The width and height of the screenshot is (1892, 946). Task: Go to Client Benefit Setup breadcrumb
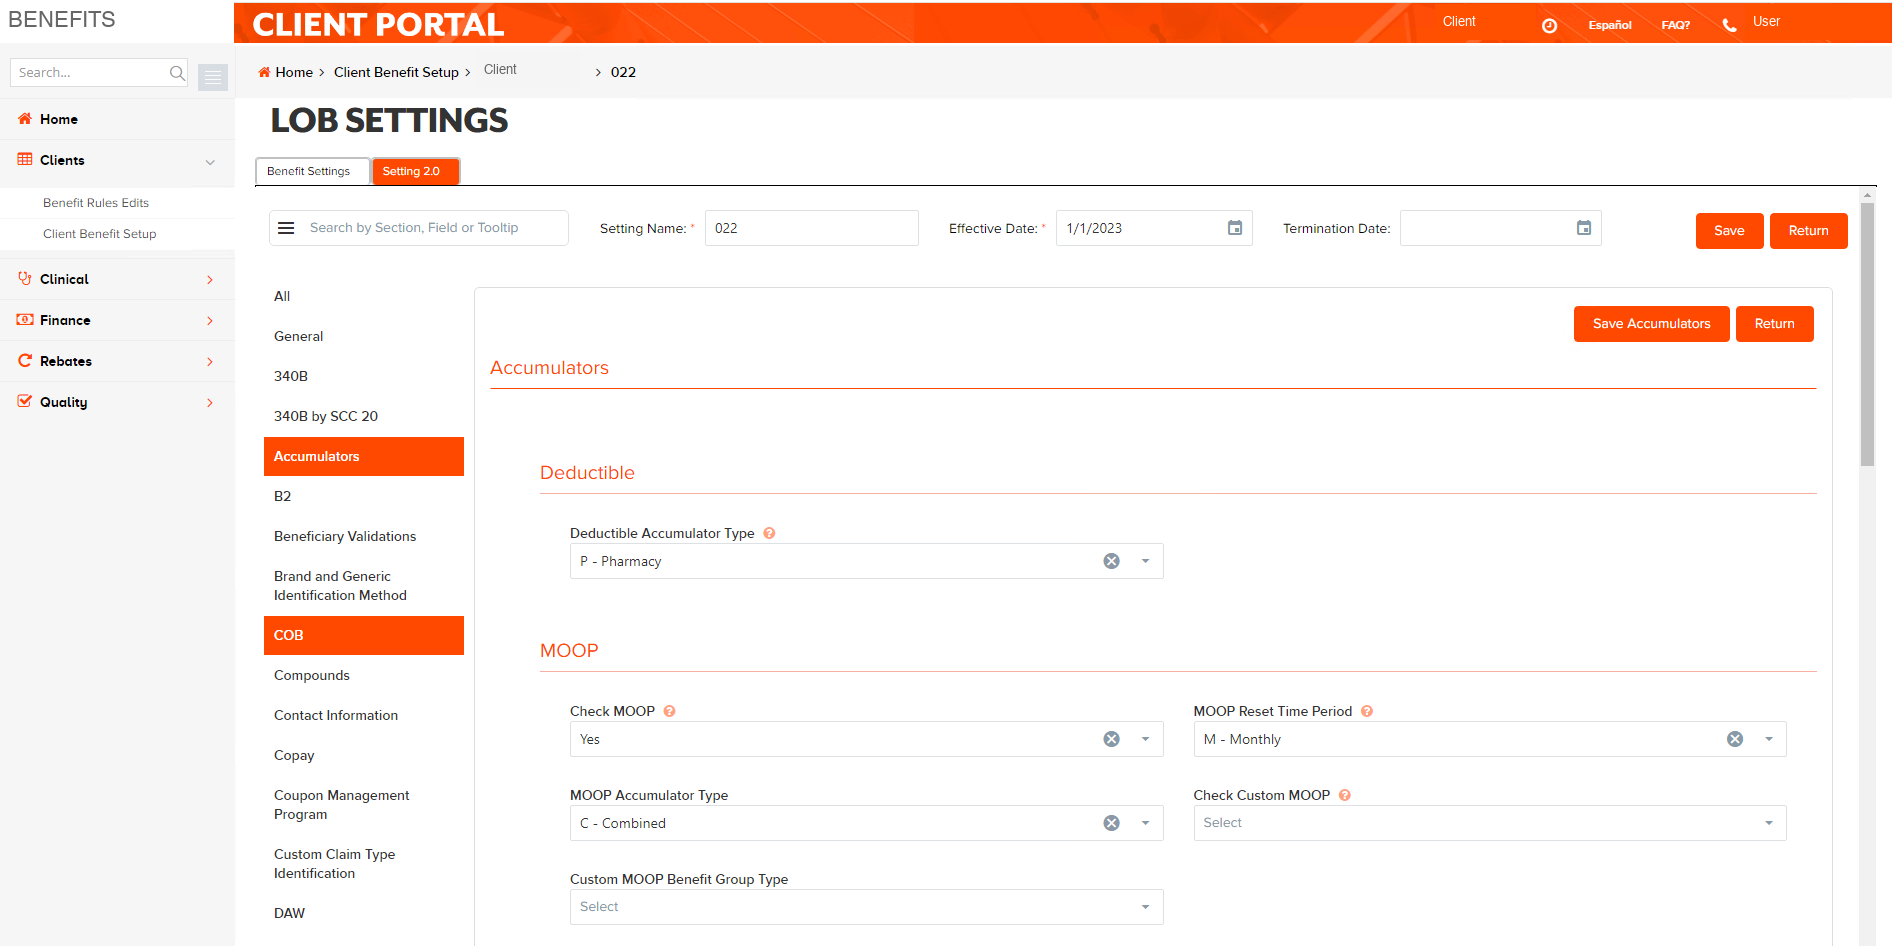(396, 72)
